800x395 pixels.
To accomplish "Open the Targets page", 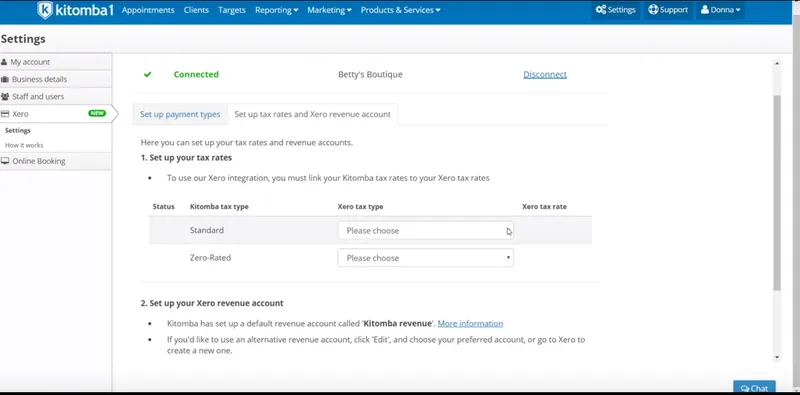I will [232, 10].
